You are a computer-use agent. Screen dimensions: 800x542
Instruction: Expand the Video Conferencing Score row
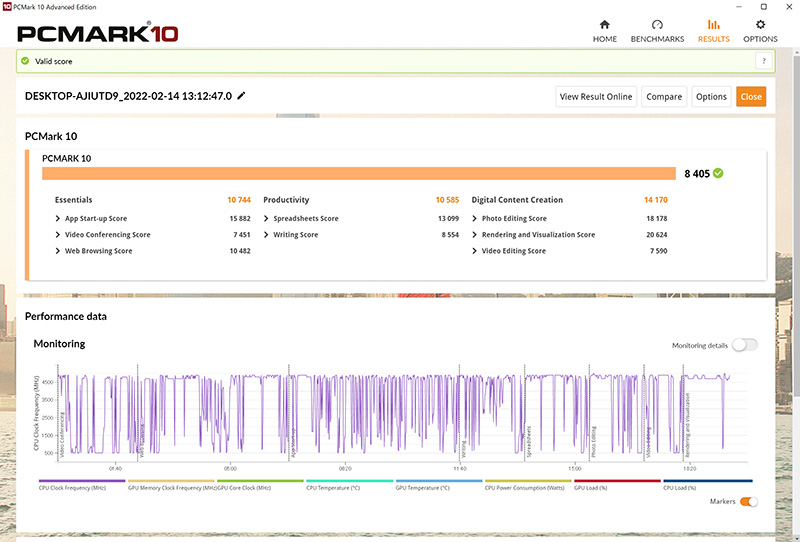(x=58, y=235)
